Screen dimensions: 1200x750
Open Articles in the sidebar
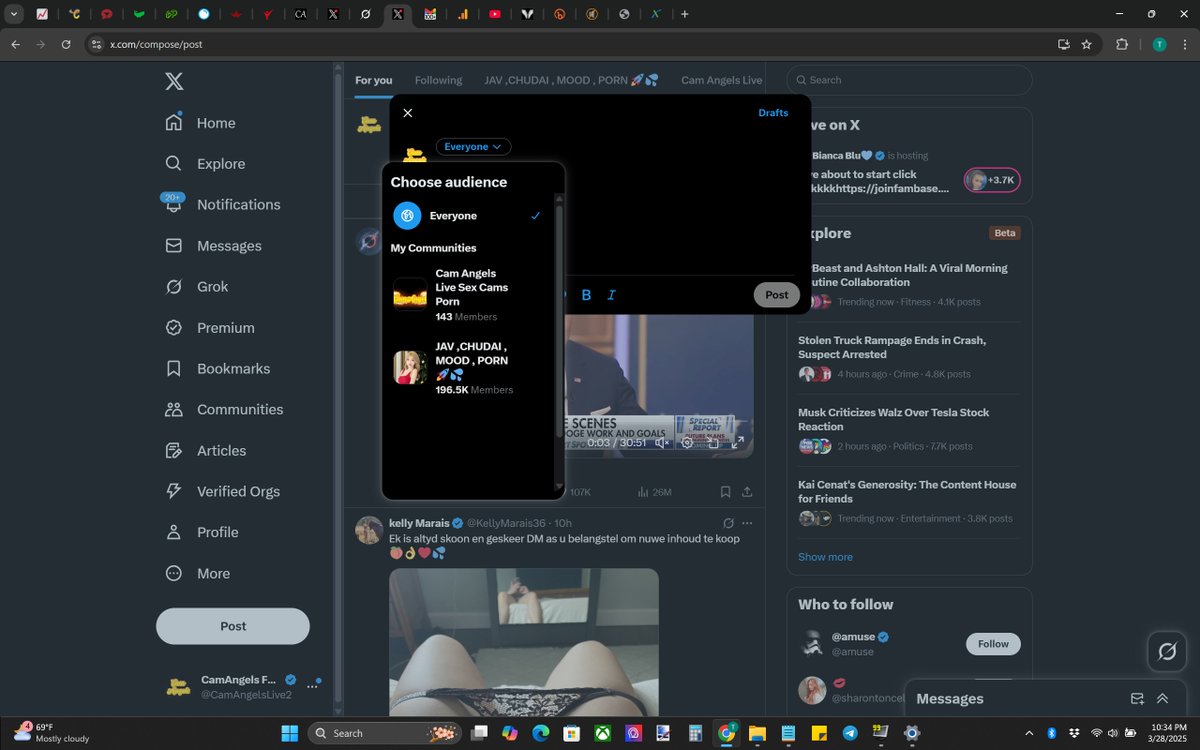tap(206, 451)
